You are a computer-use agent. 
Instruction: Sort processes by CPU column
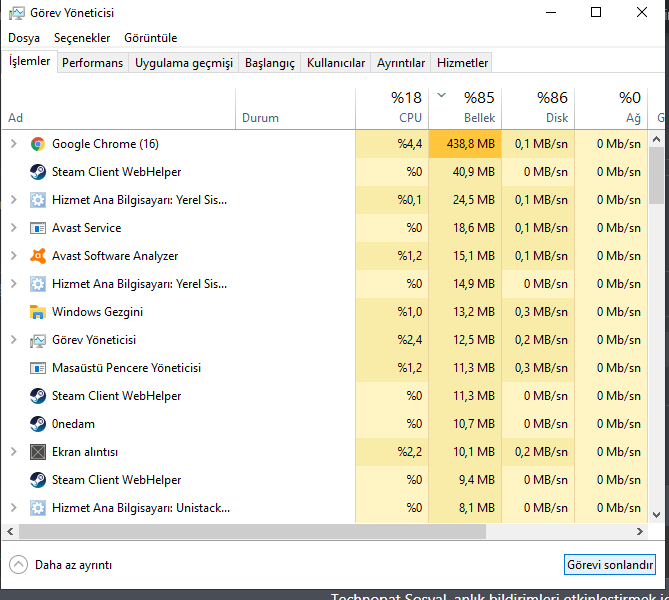[392, 109]
